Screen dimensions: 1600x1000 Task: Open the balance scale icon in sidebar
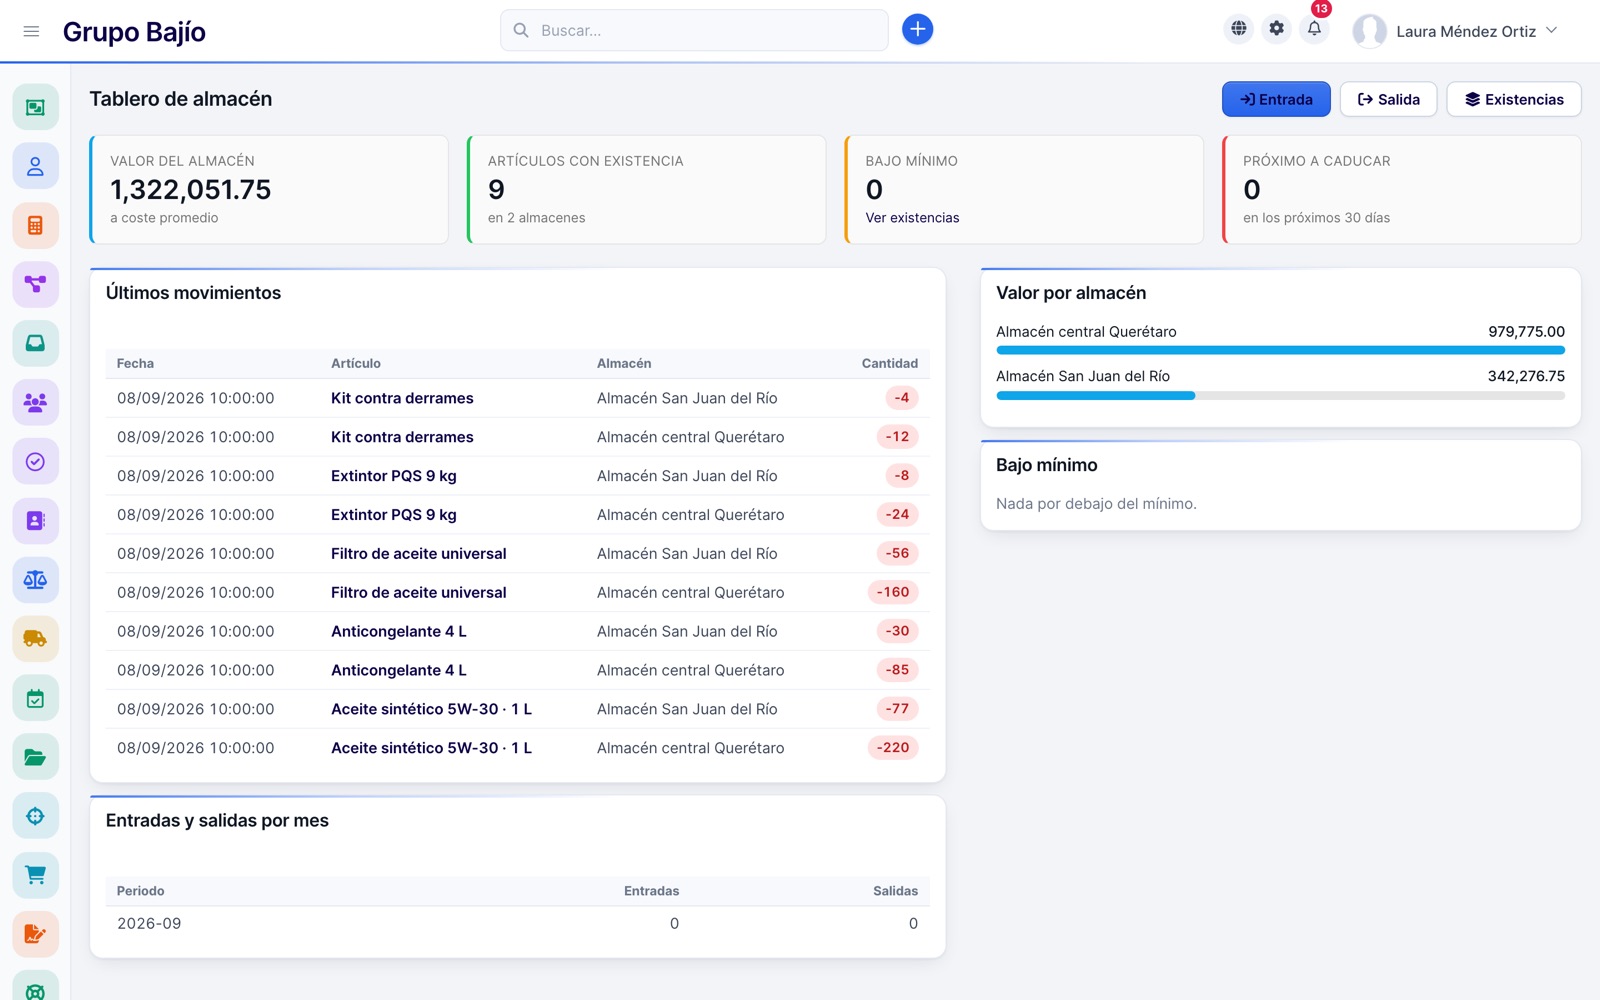pos(35,579)
